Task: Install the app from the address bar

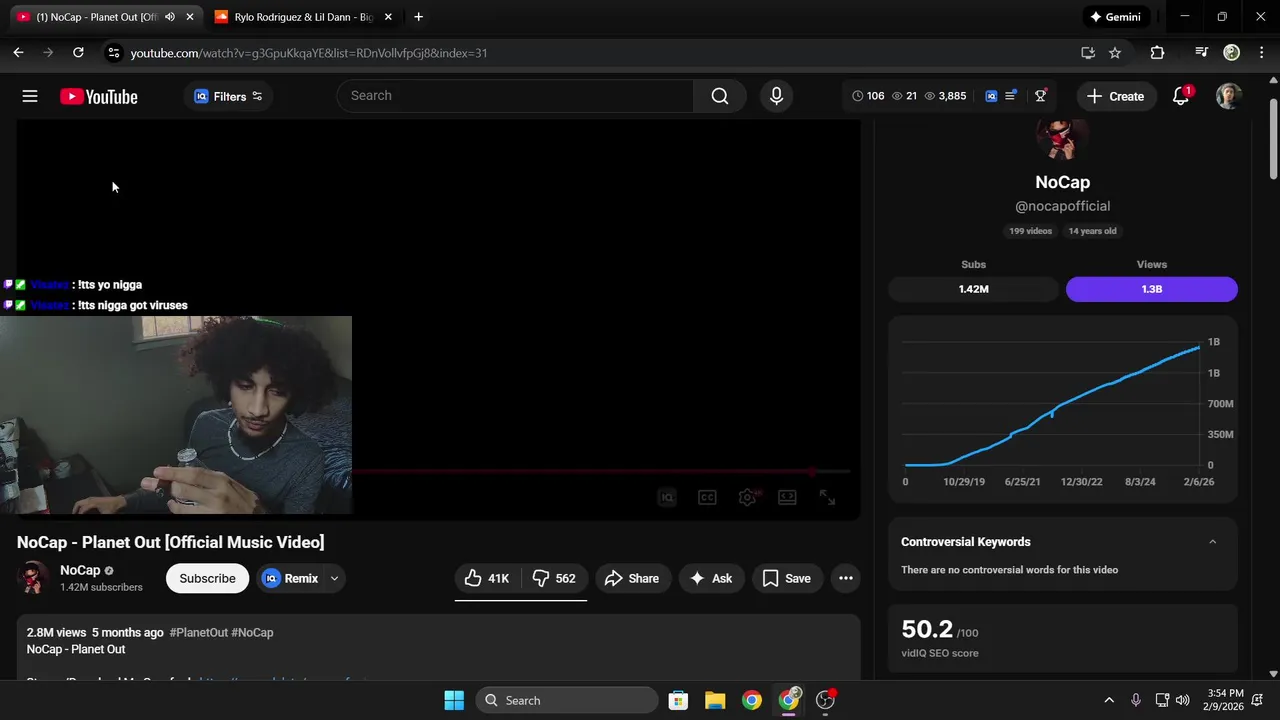Action: coord(1088,53)
